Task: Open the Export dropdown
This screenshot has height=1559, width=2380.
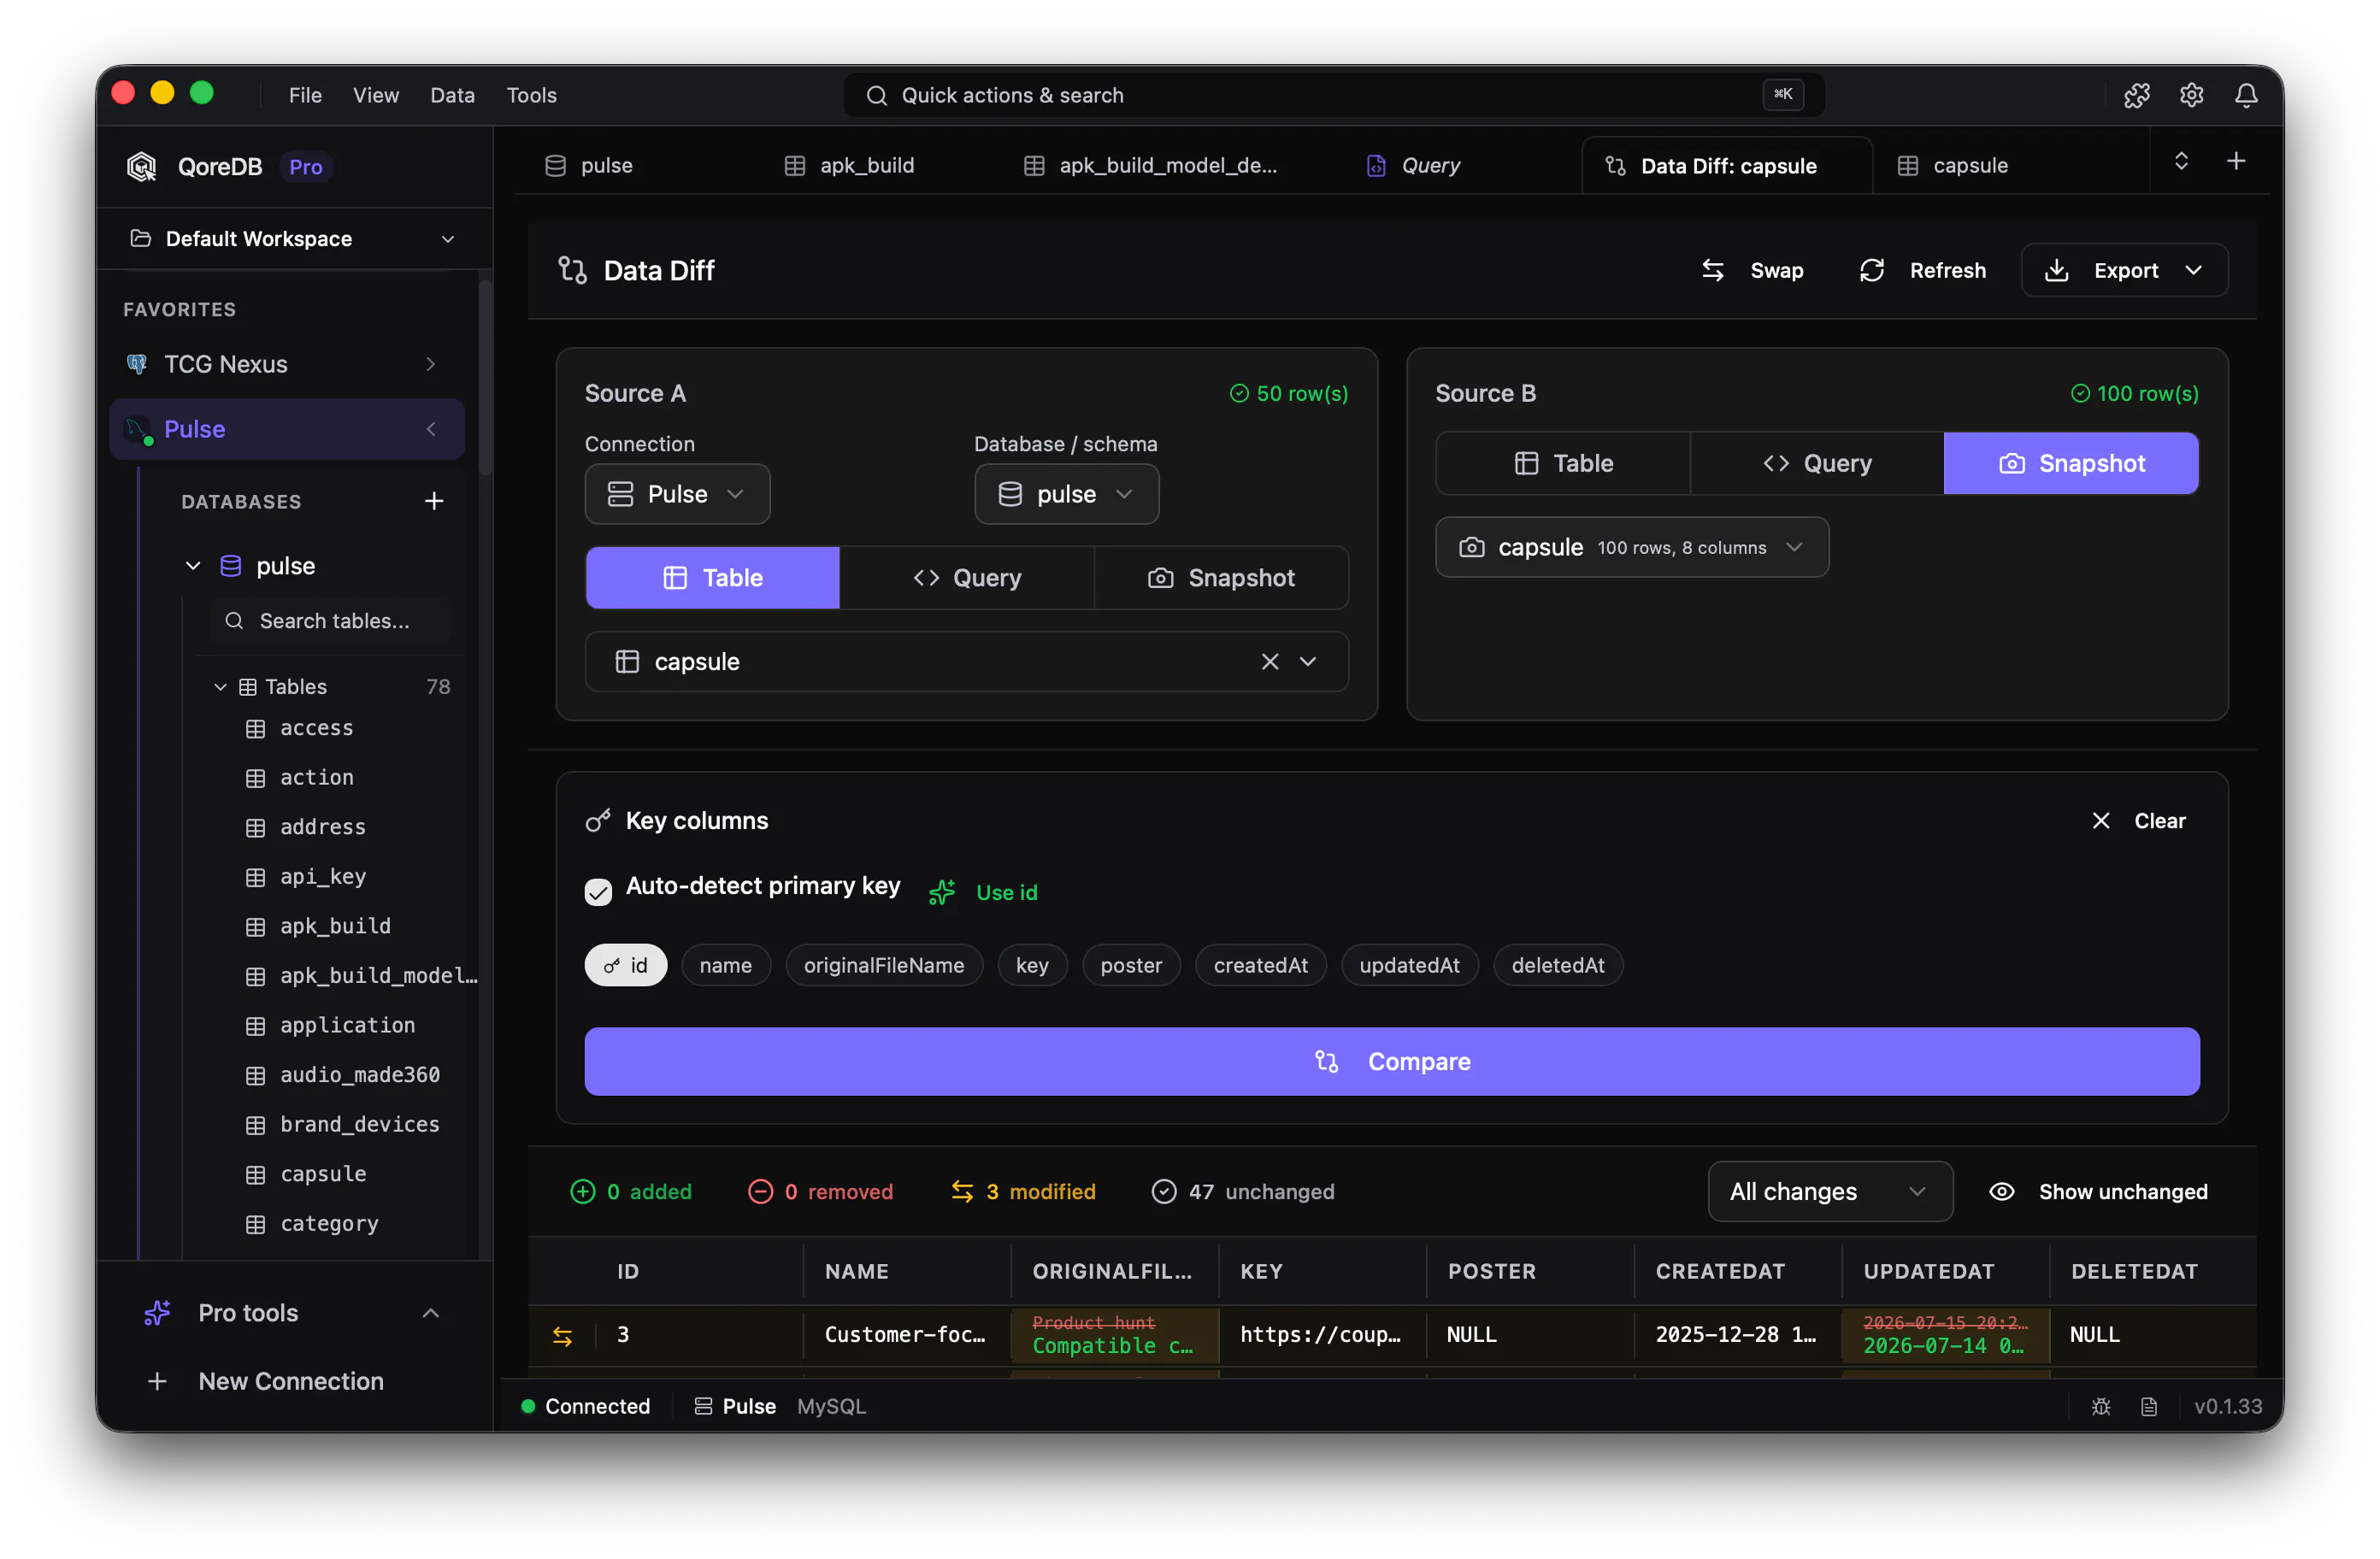Action: pos(2124,270)
